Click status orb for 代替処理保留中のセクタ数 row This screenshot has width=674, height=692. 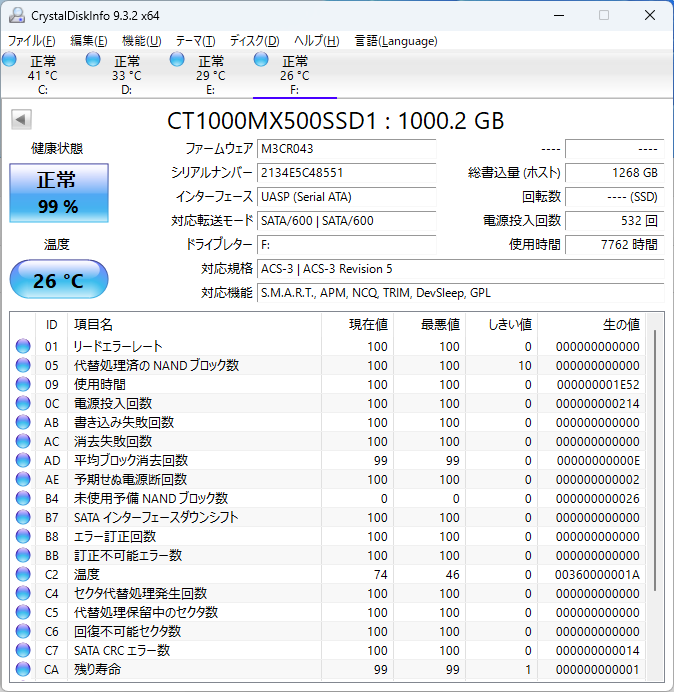(x=23, y=612)
